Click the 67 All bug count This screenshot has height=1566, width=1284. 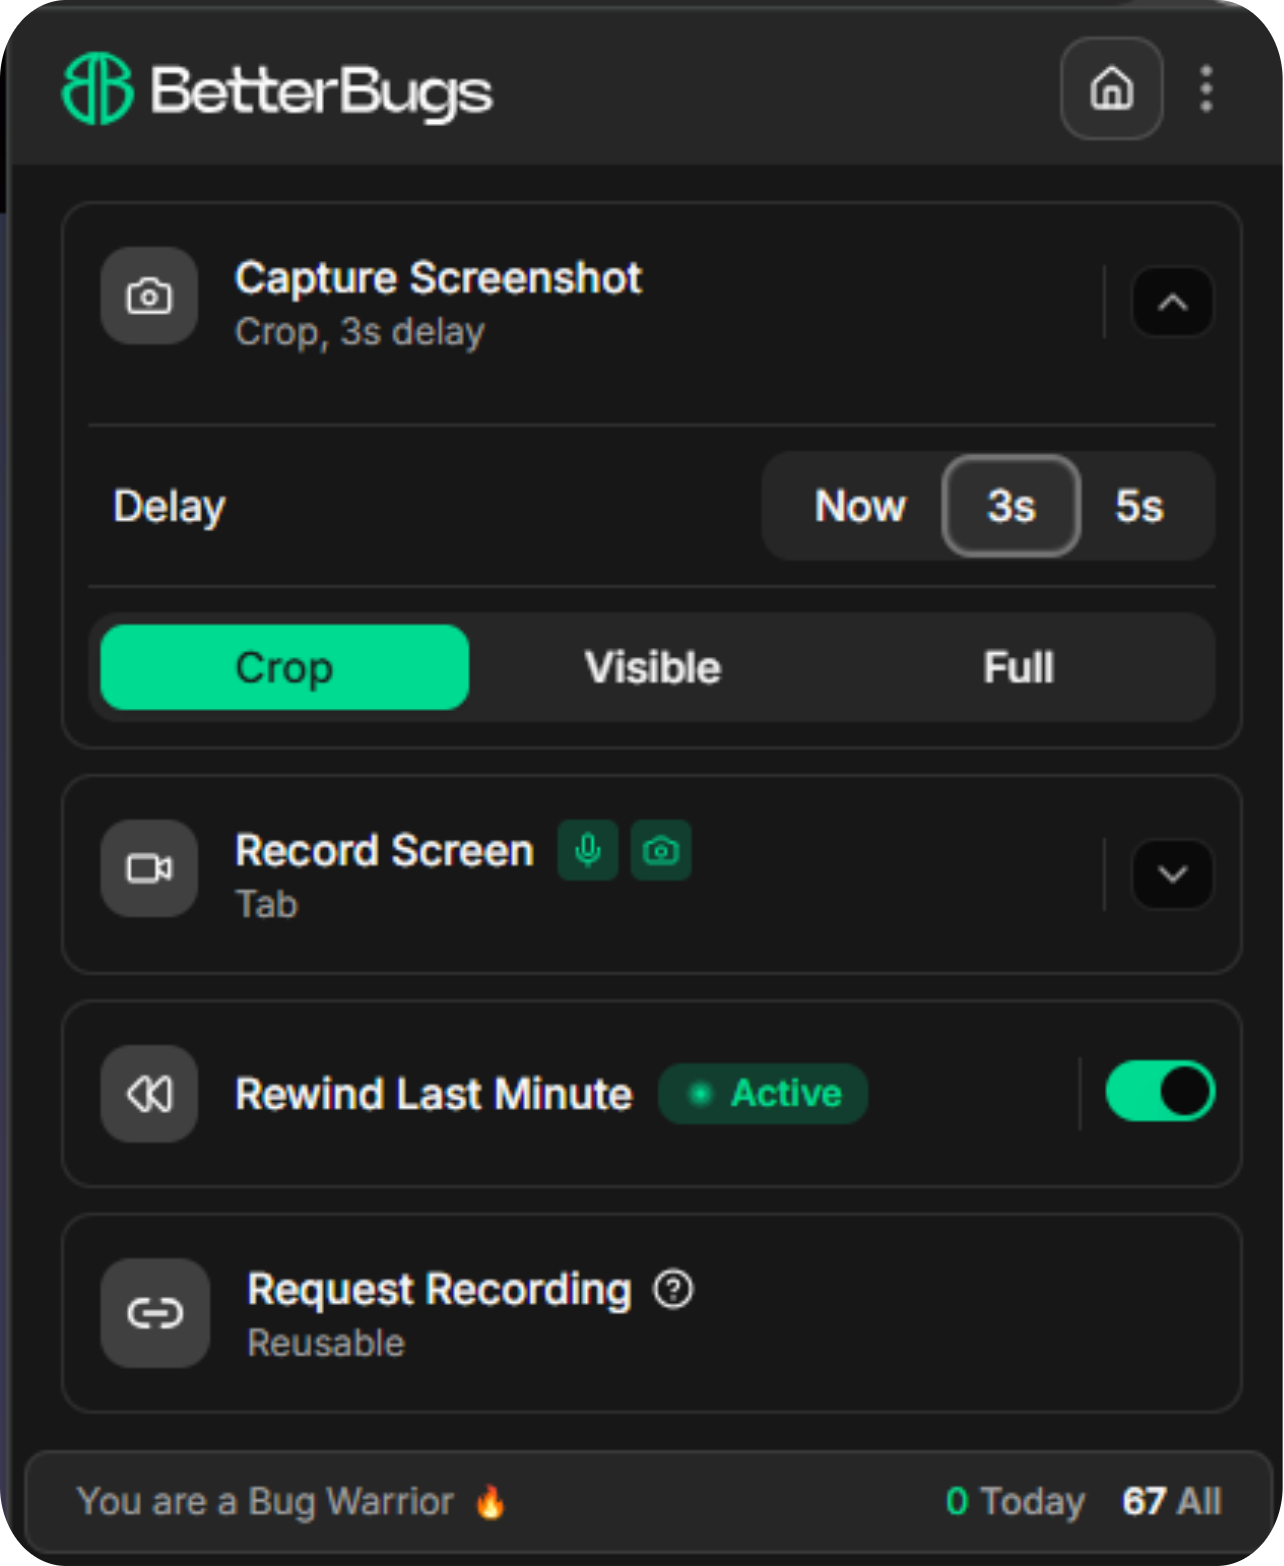tap(1171, 1501)
